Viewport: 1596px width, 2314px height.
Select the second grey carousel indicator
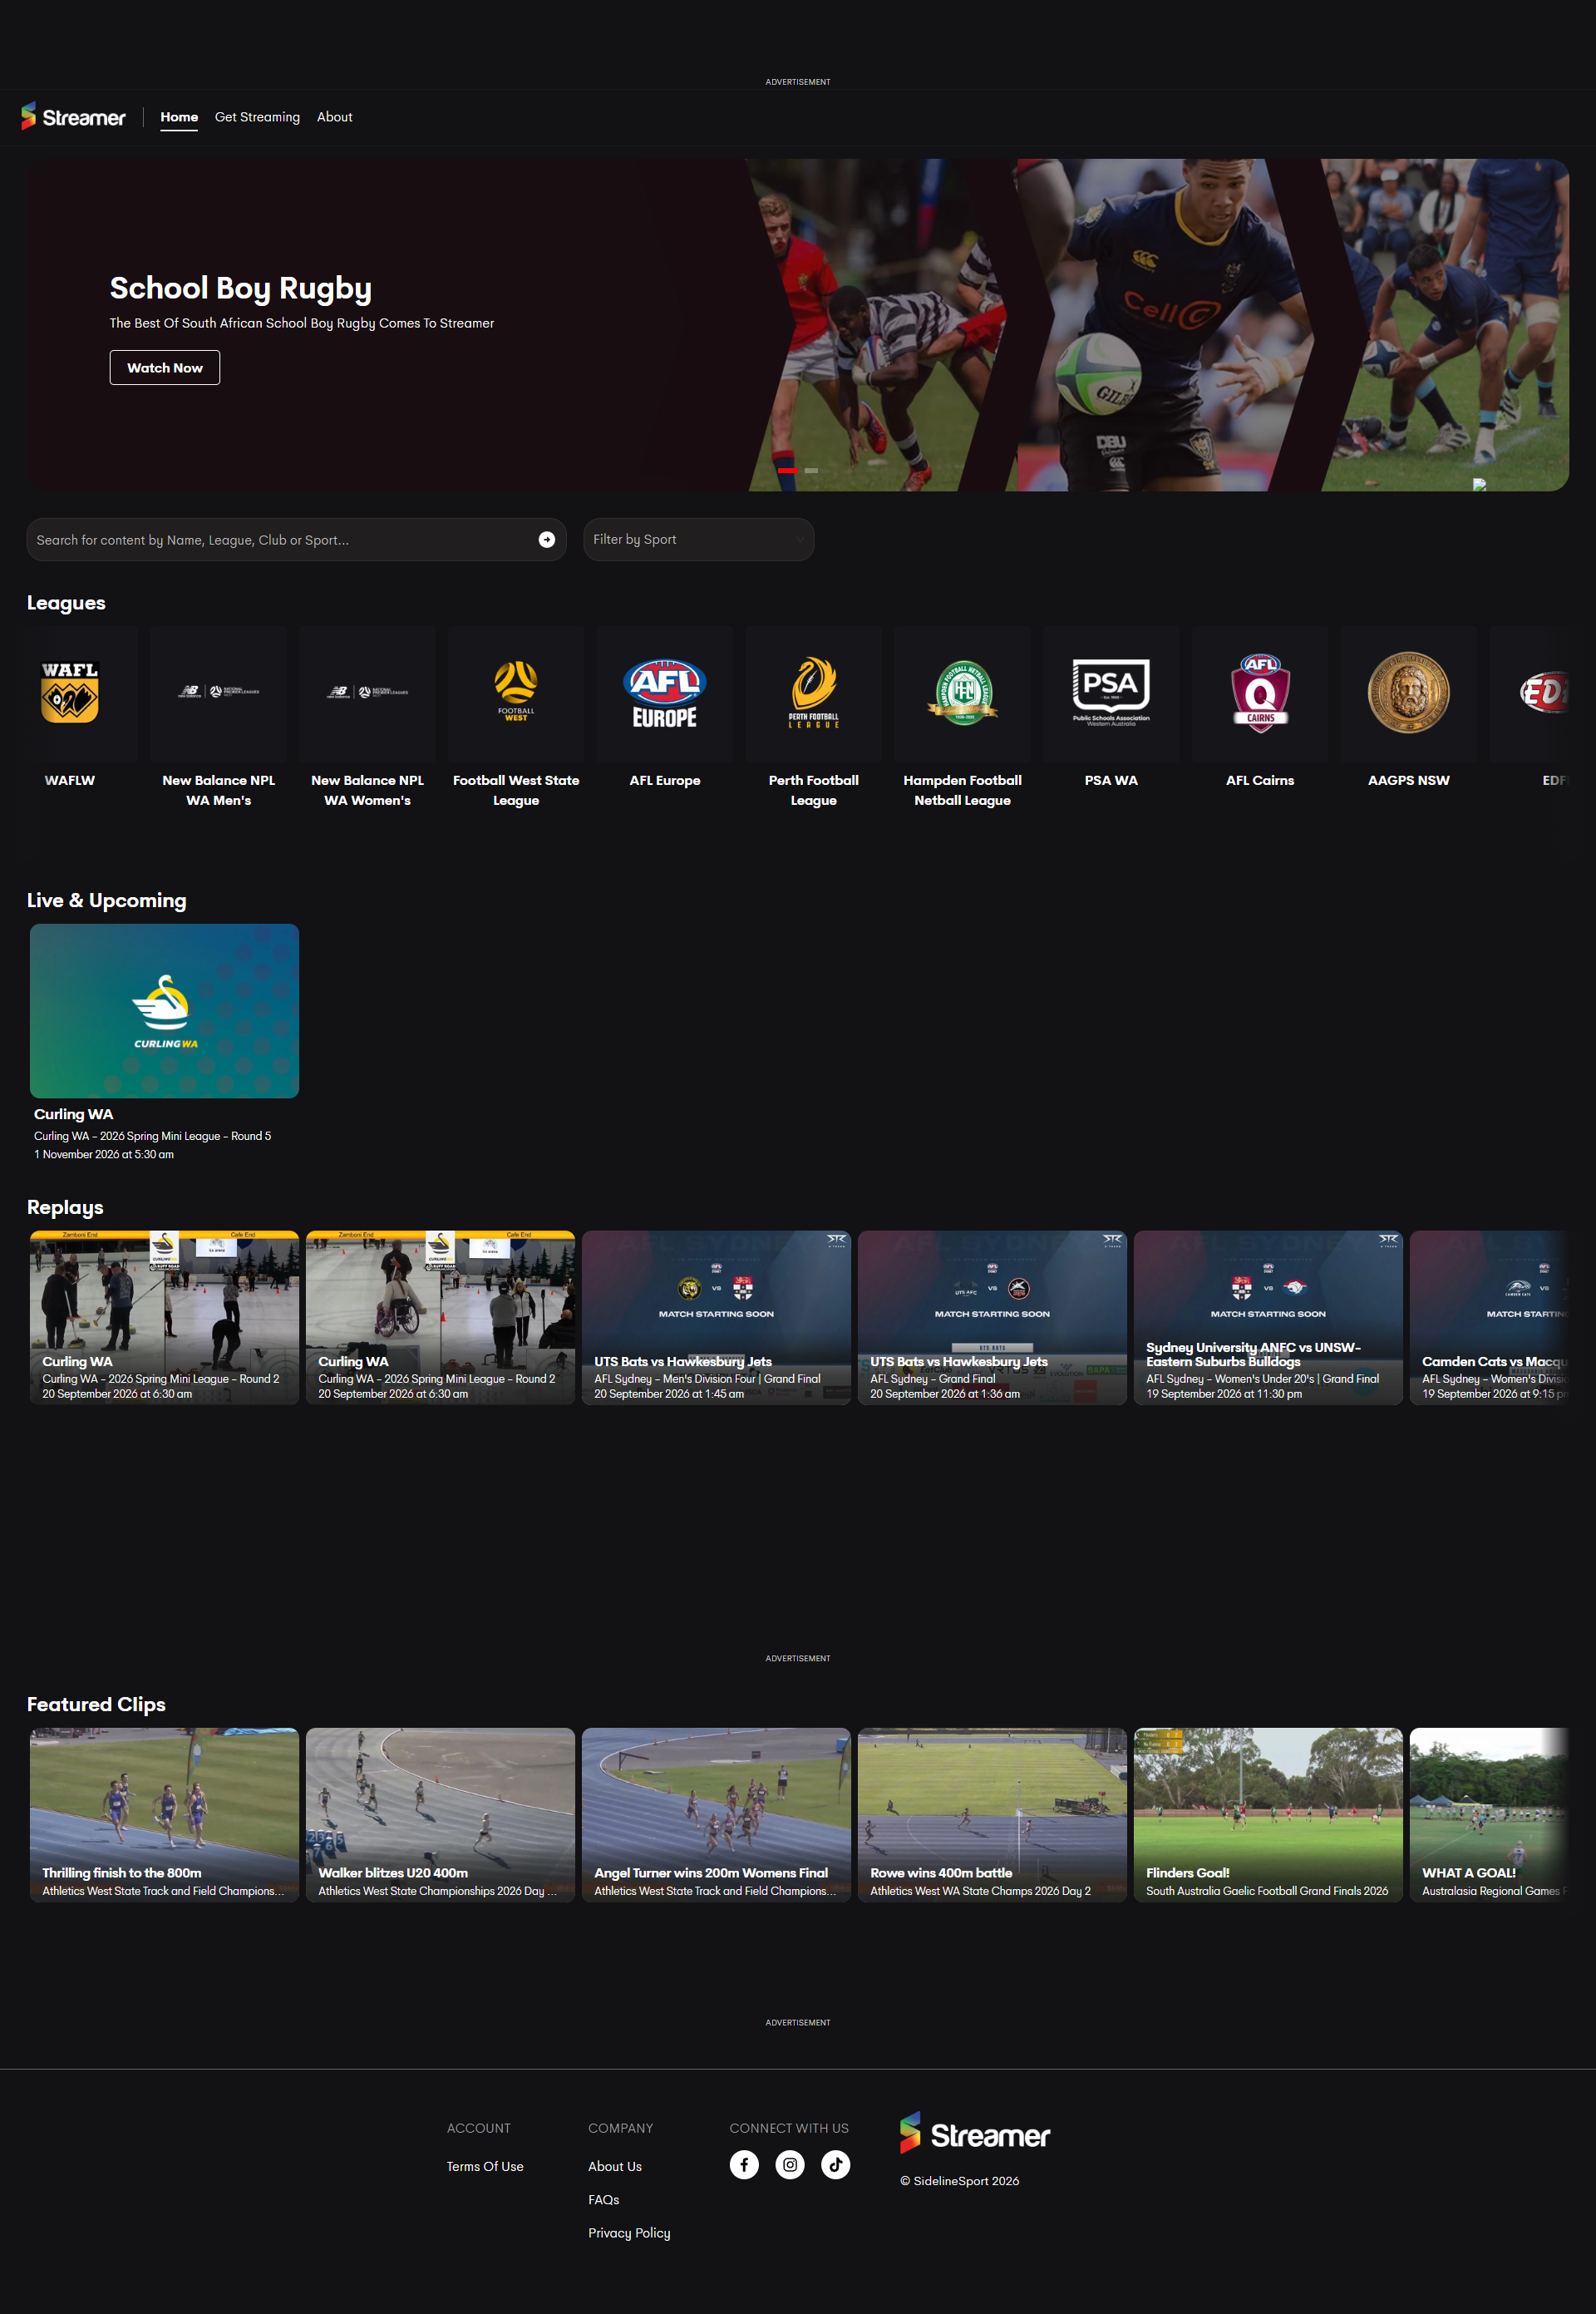[x=811, y=470]
